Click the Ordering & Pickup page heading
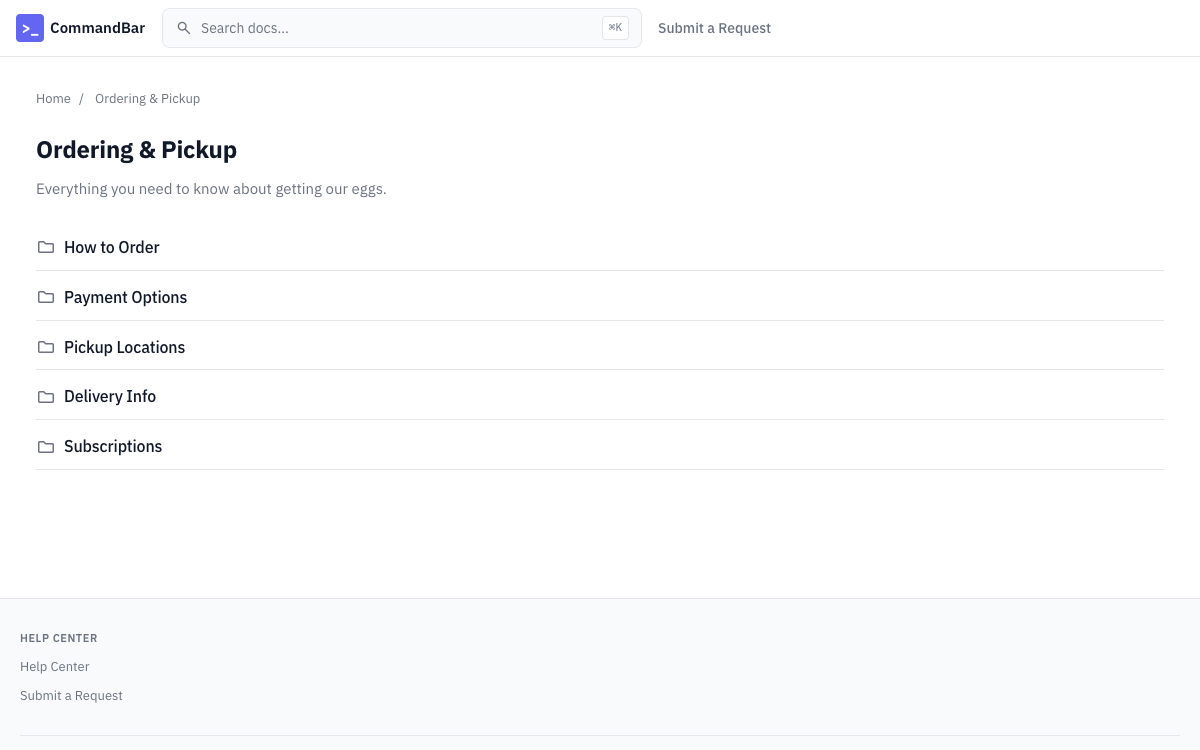1200x750 pixels. (136, 150)
